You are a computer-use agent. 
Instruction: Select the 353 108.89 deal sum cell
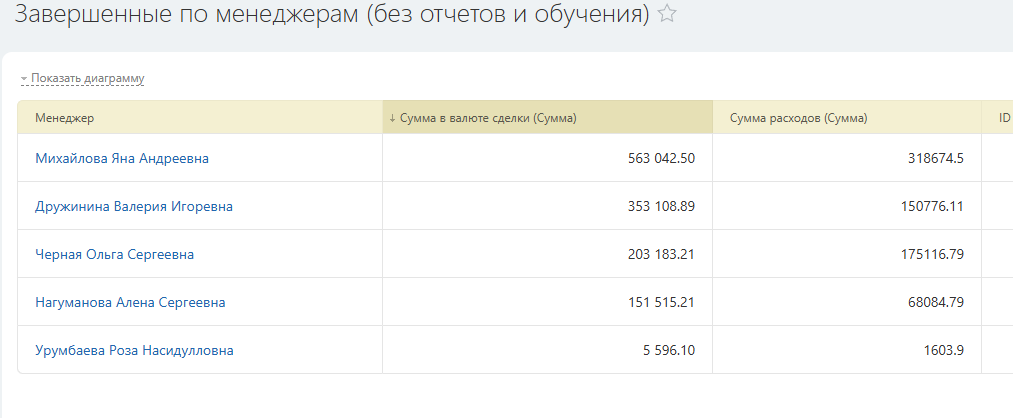tap(548, 207)
